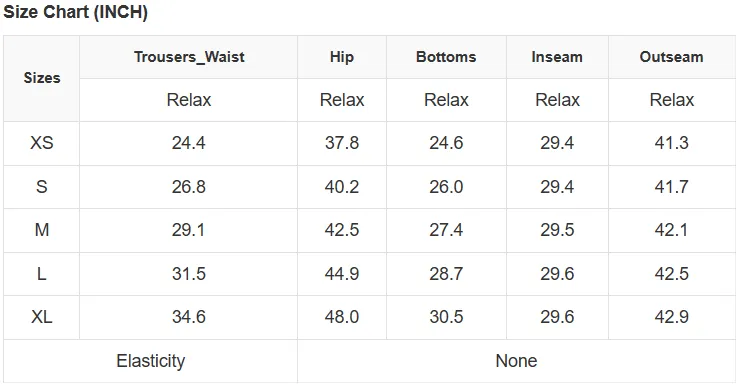Click the 29.5 inseam value
This screenshot has width=741, height=387.
point(557,230)
